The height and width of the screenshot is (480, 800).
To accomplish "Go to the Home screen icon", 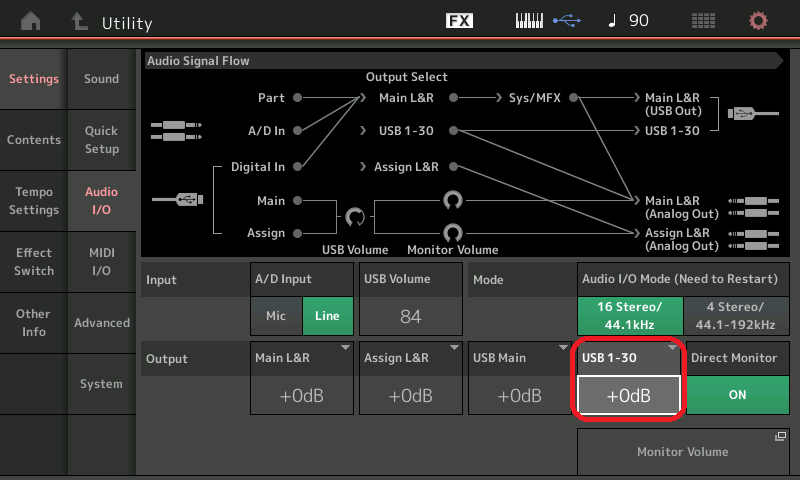I will tap(32, 21).
